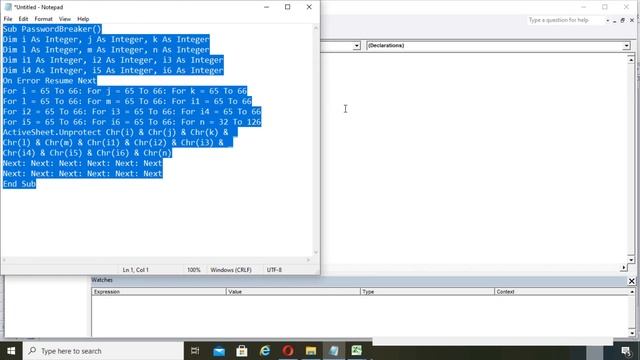640x360 pixels.
Task: Click 'Windows (CRLF)' in status bar
Action: [231, 270]
